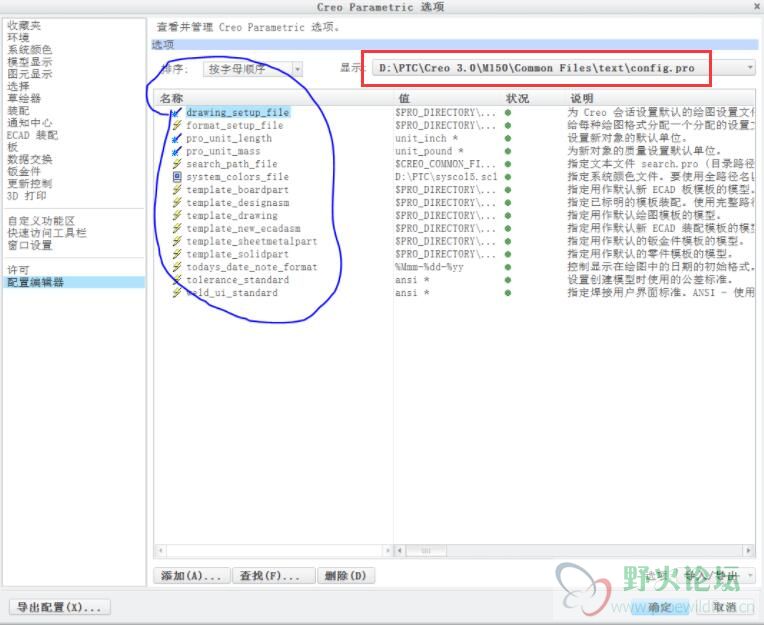The height and width of the screenshot is (625, 764).
Task: Click the 状况 column header
Action: click(x=517, y=98)
